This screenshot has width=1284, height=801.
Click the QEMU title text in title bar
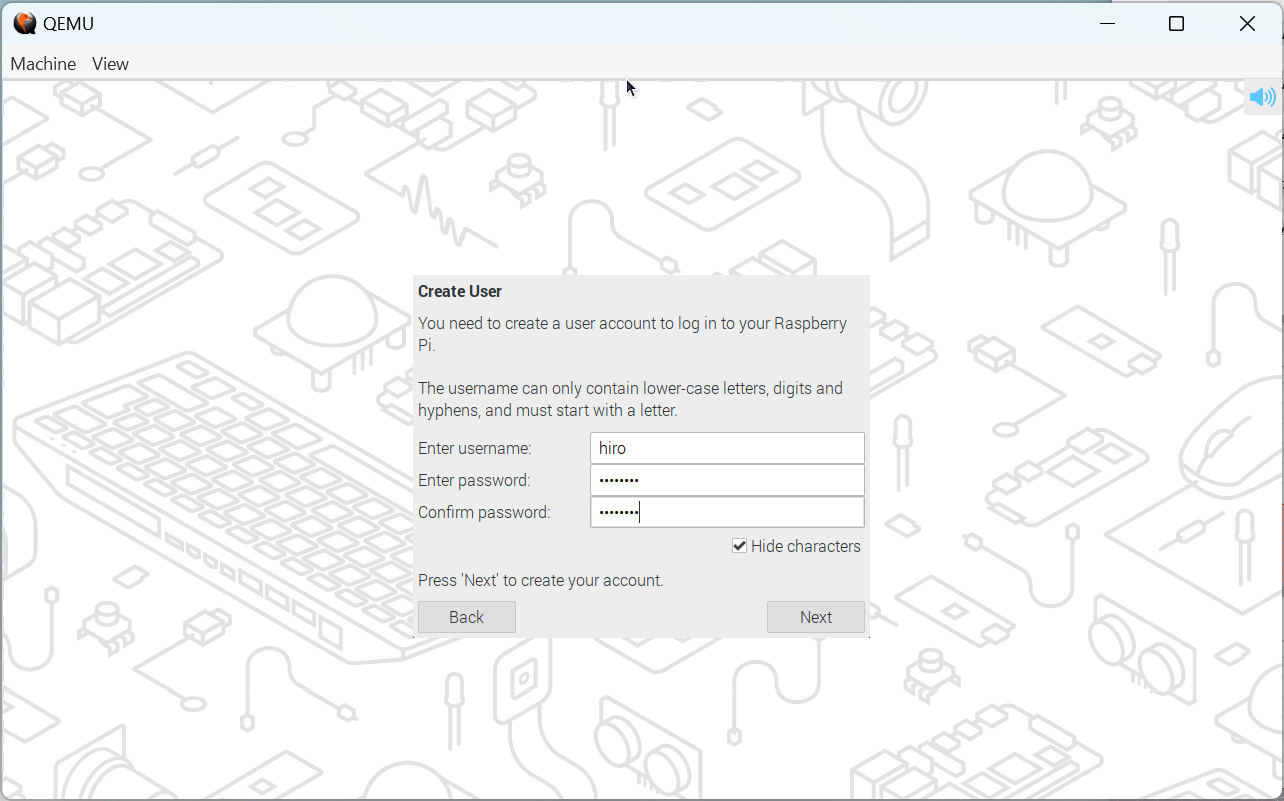click(x=68, y=24)
